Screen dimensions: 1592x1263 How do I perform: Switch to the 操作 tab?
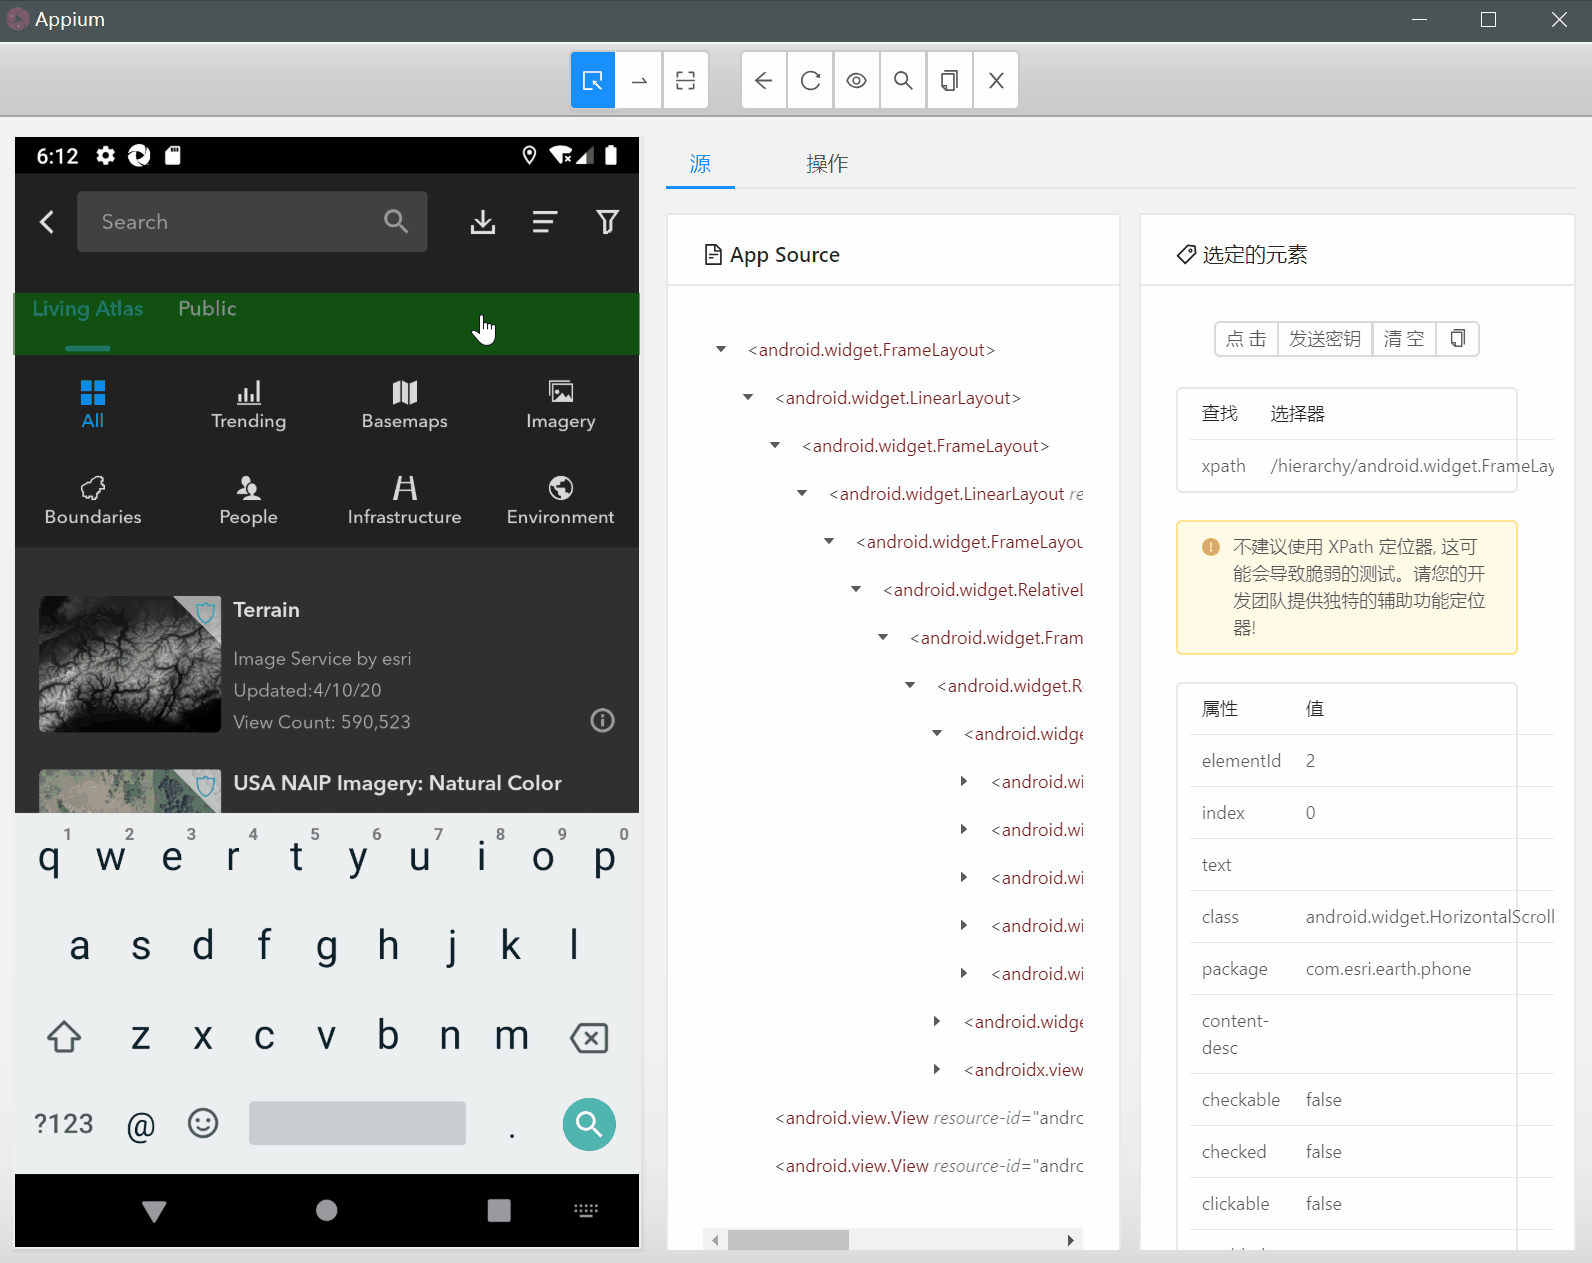(827, 164)
